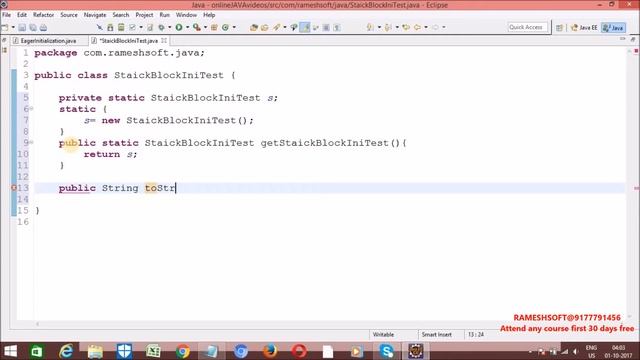The image size is (640, 360).
Task: Click the Writable status entry
Action: coord(383,334)
